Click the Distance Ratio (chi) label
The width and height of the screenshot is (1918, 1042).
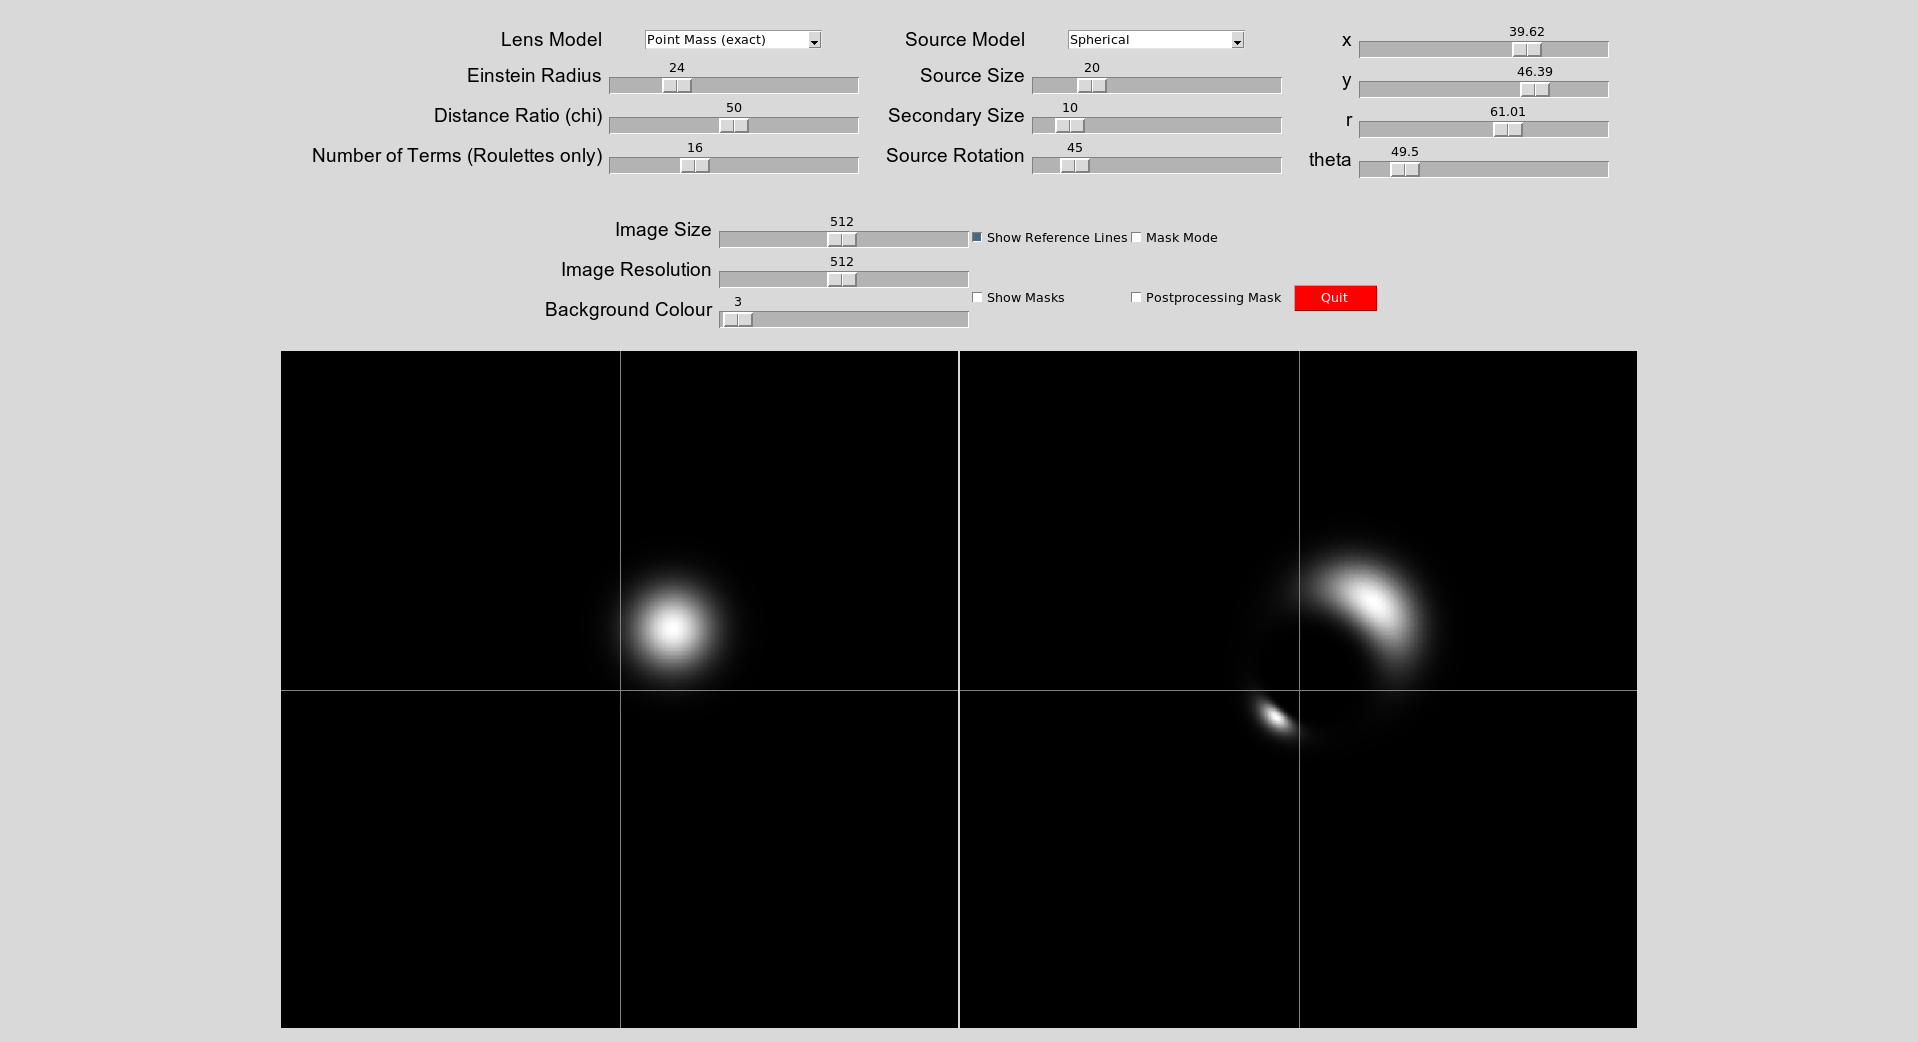[518, 116]
